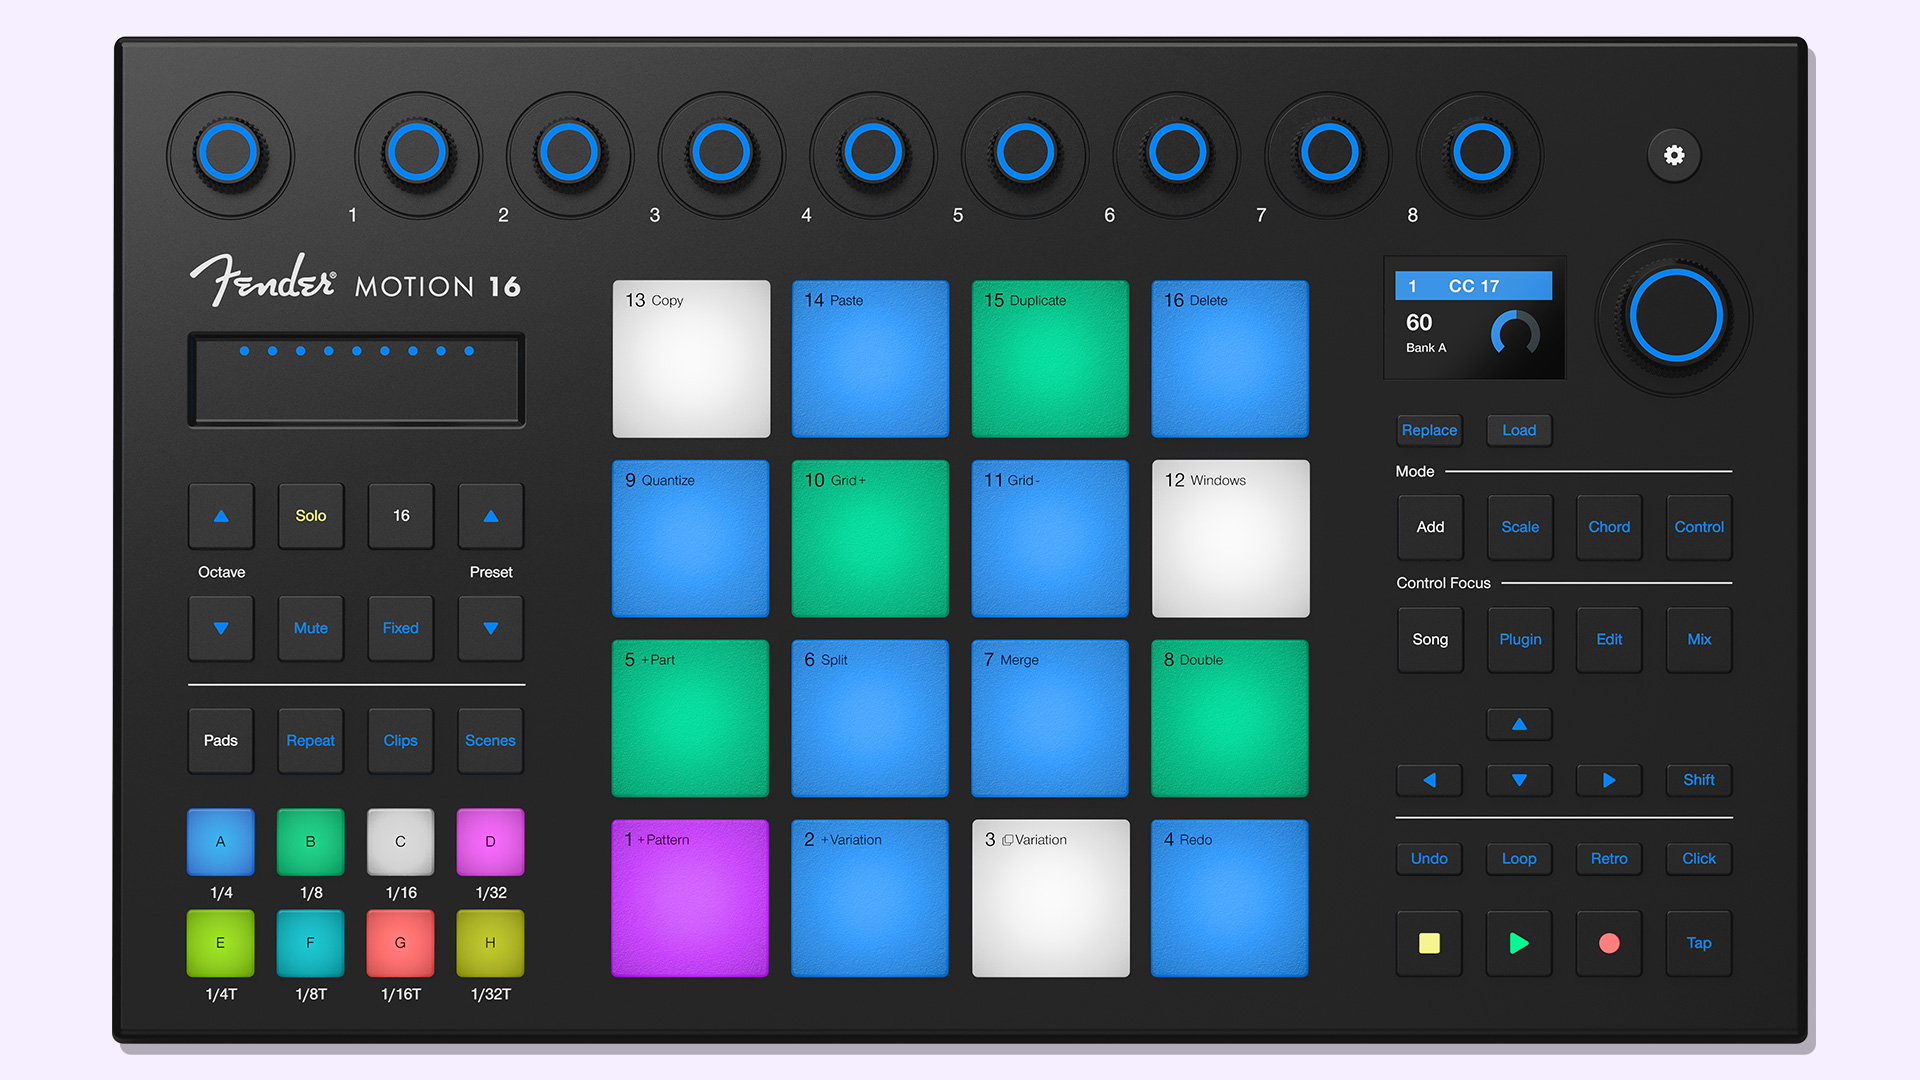Image resolution: width=1920 pixels, height=1080 pixels.
Task: Select the Scale mode
Action: pos(1520,527)
